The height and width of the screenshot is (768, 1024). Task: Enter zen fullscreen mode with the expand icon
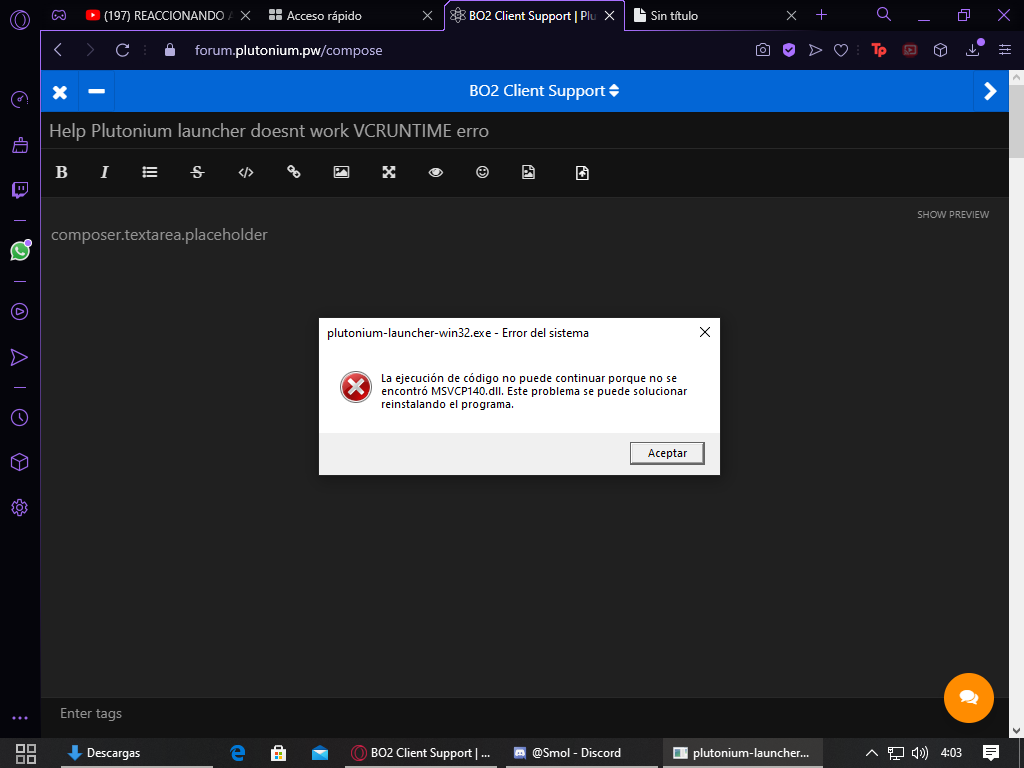[389, 172]
